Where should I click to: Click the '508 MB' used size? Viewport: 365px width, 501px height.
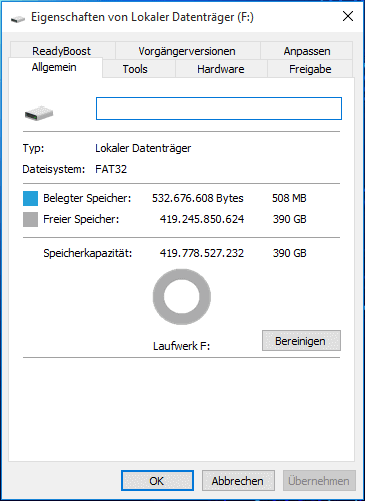pyautogui.click(x=289, y=198)
